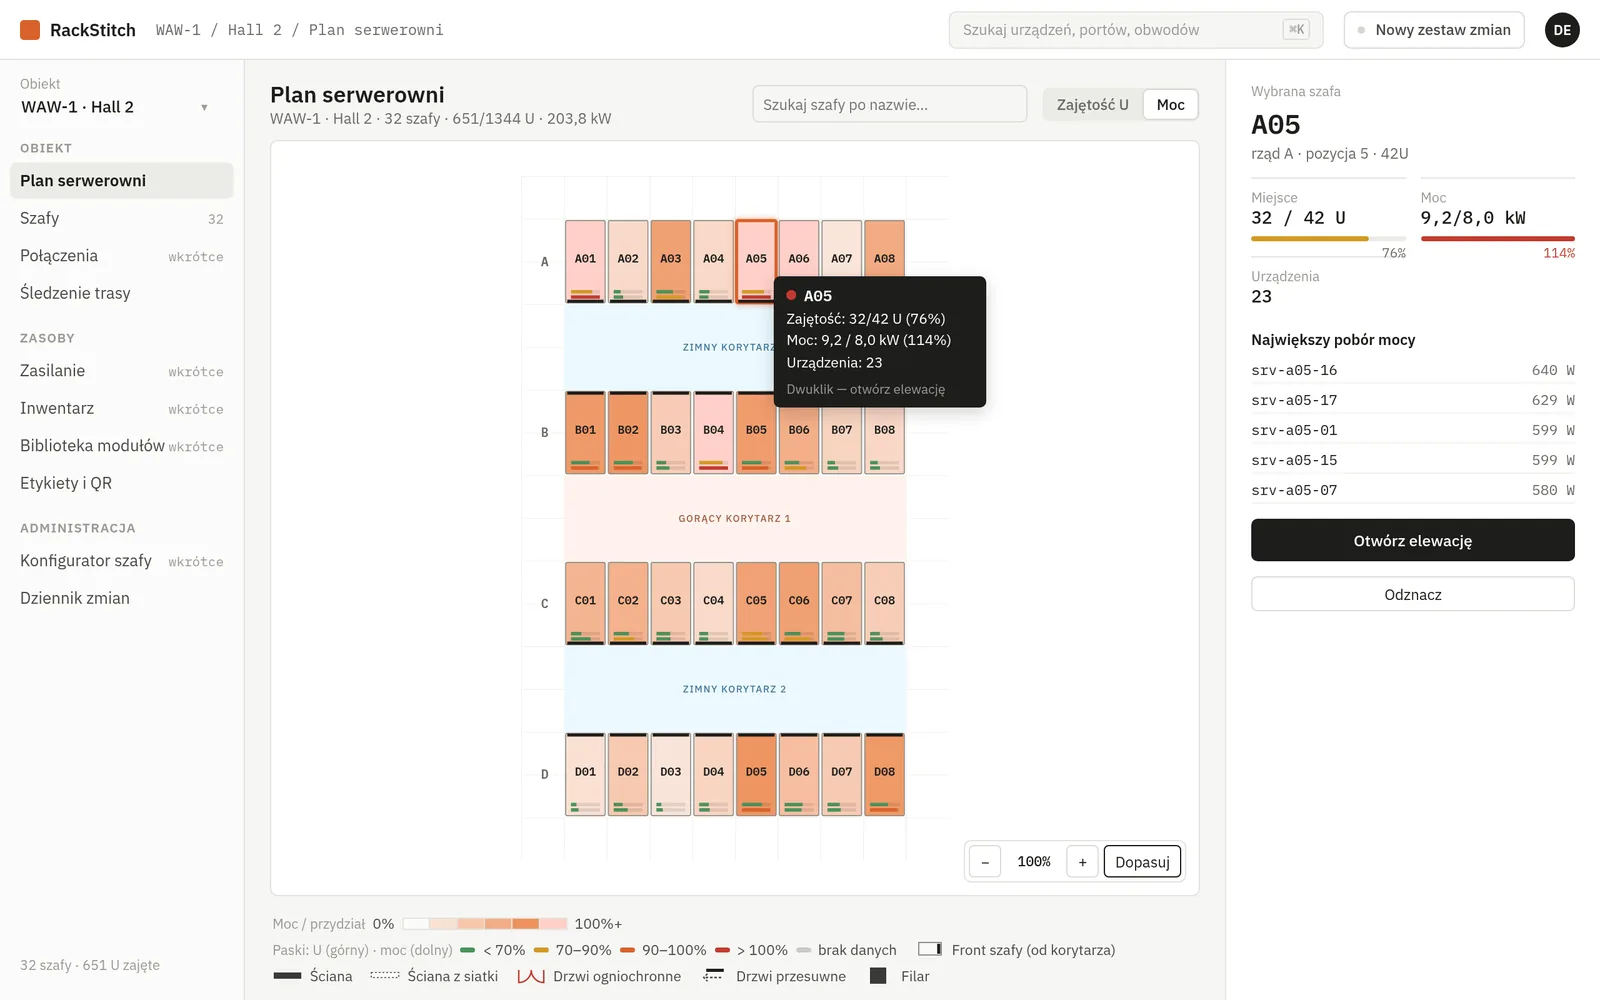Click the orange RackStitch logo icon

point(30,30)
